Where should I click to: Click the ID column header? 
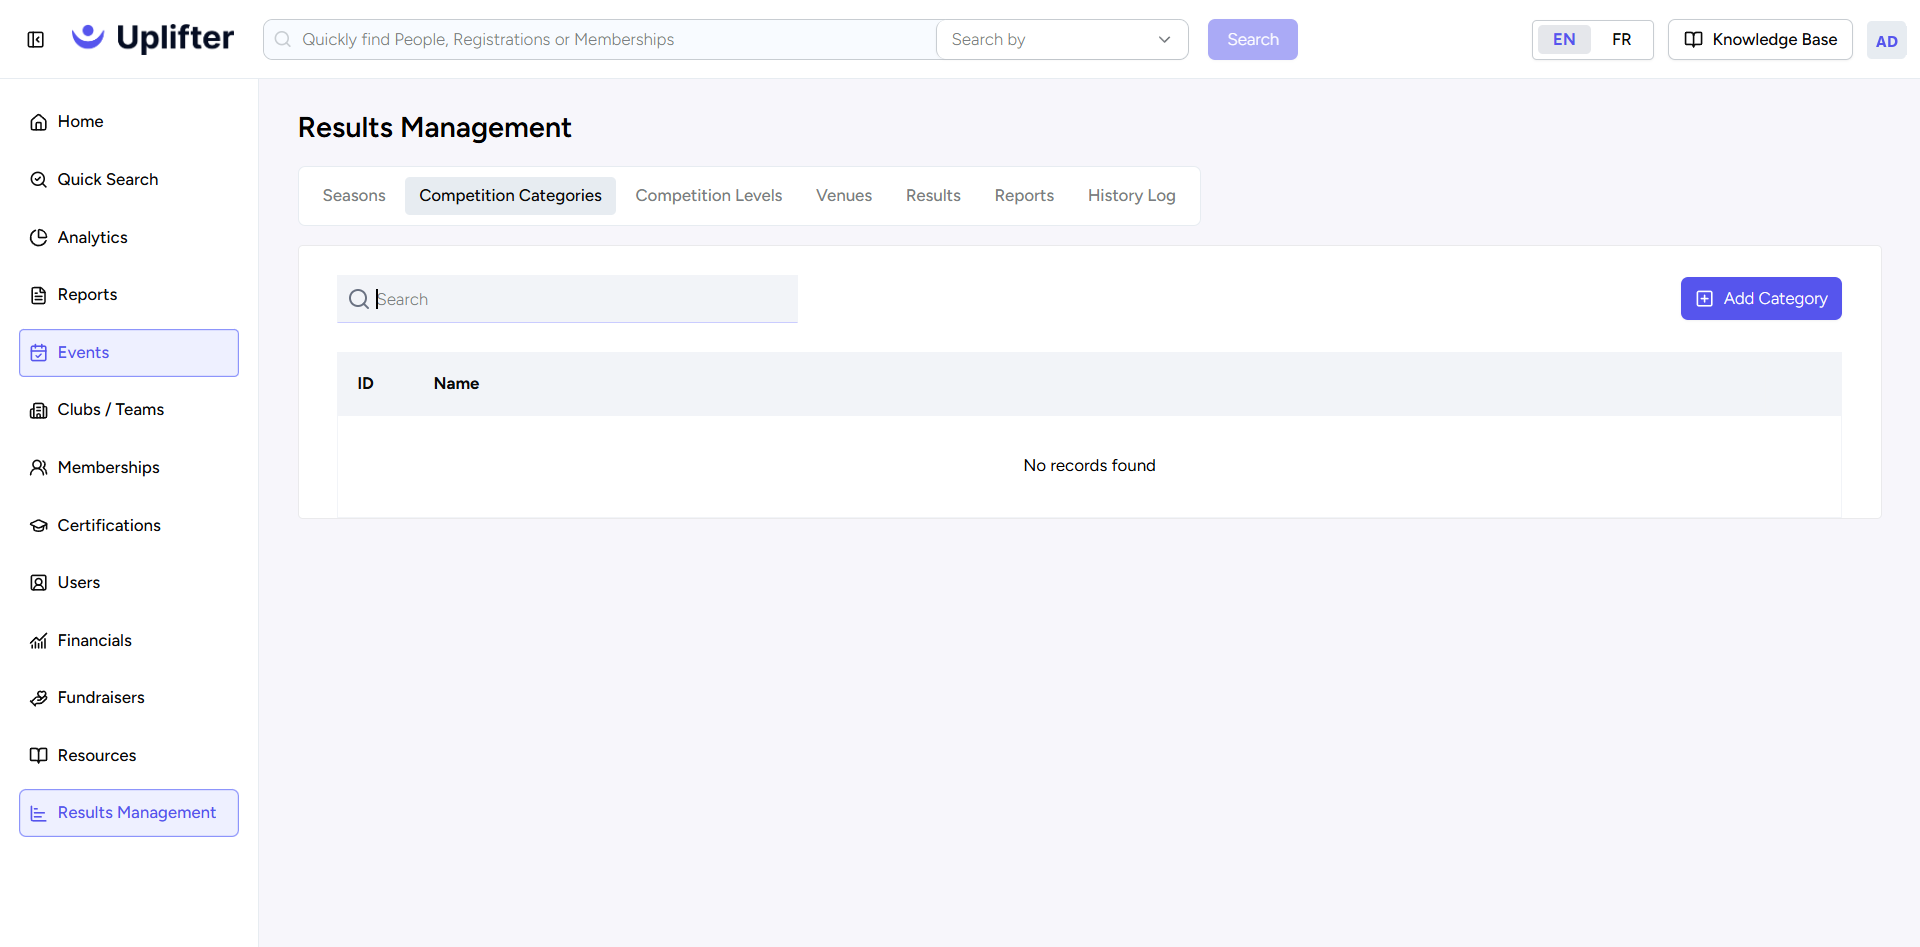366,384
